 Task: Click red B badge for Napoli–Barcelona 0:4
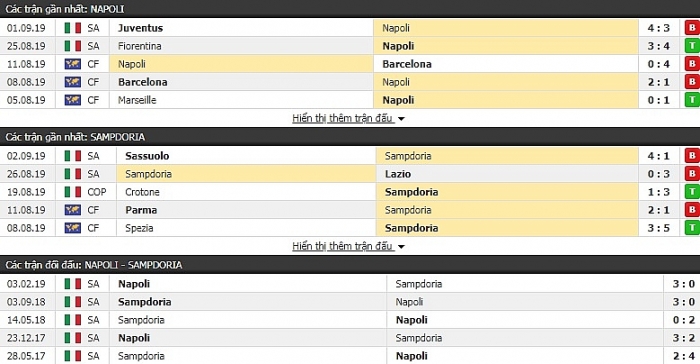point(692,64)
